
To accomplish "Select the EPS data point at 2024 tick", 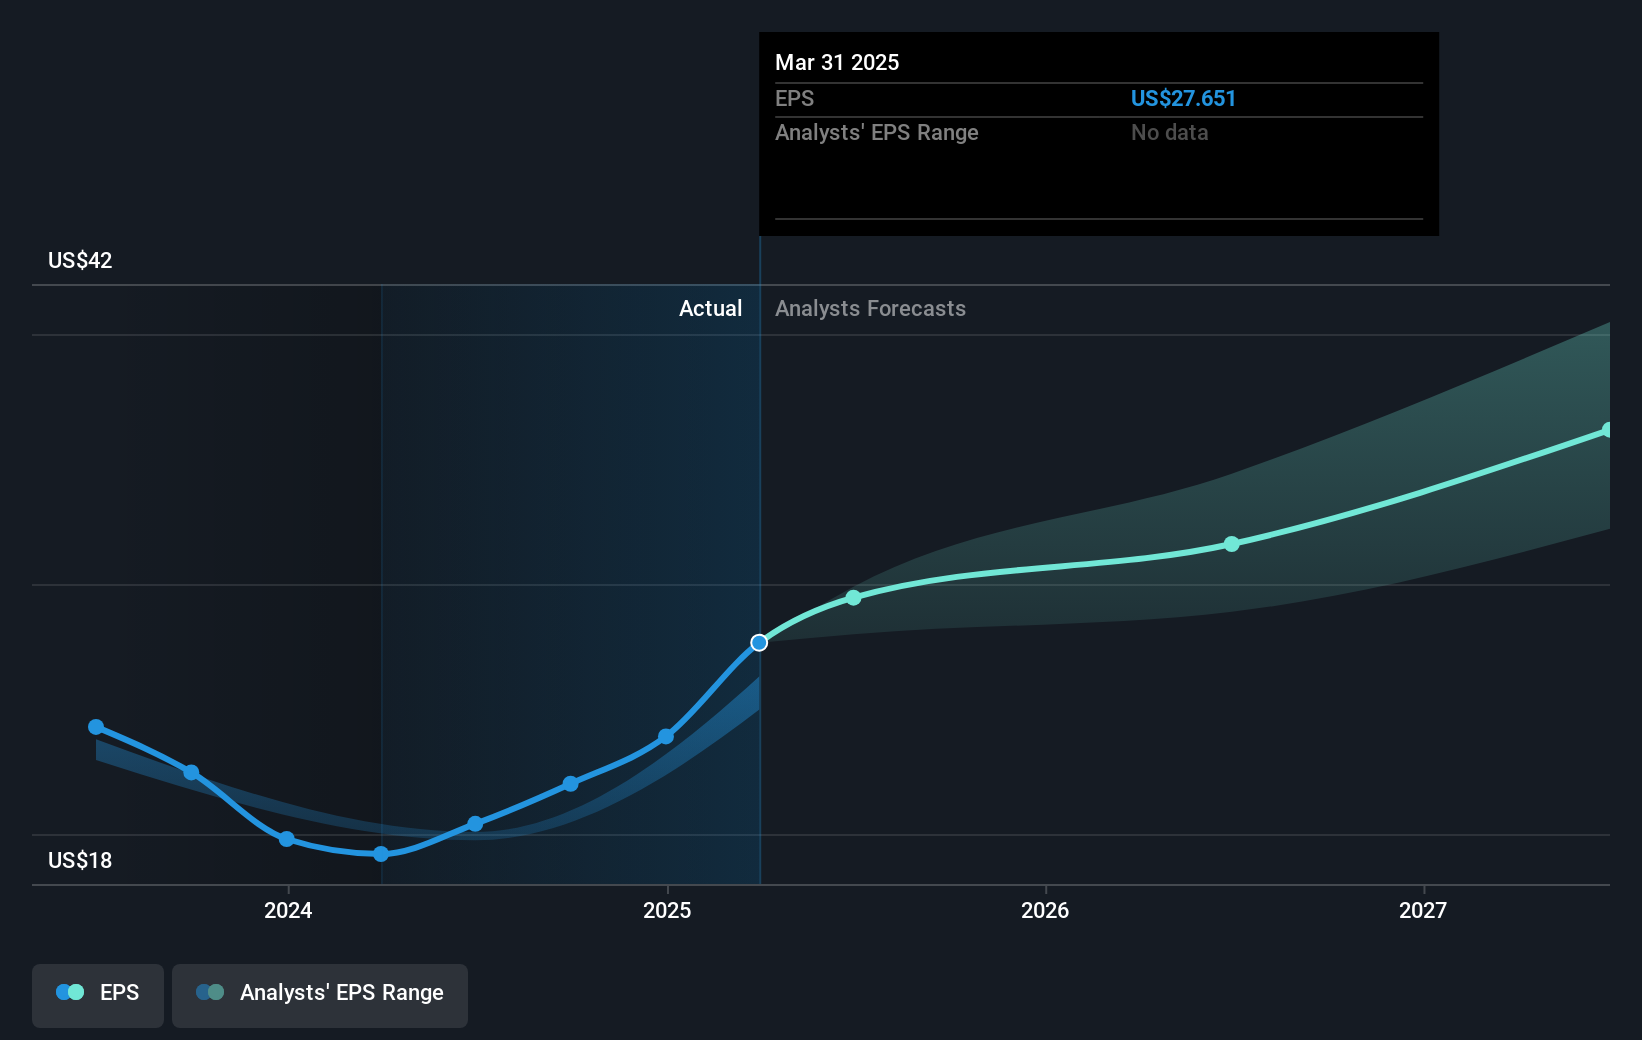I will pos(286,839).
